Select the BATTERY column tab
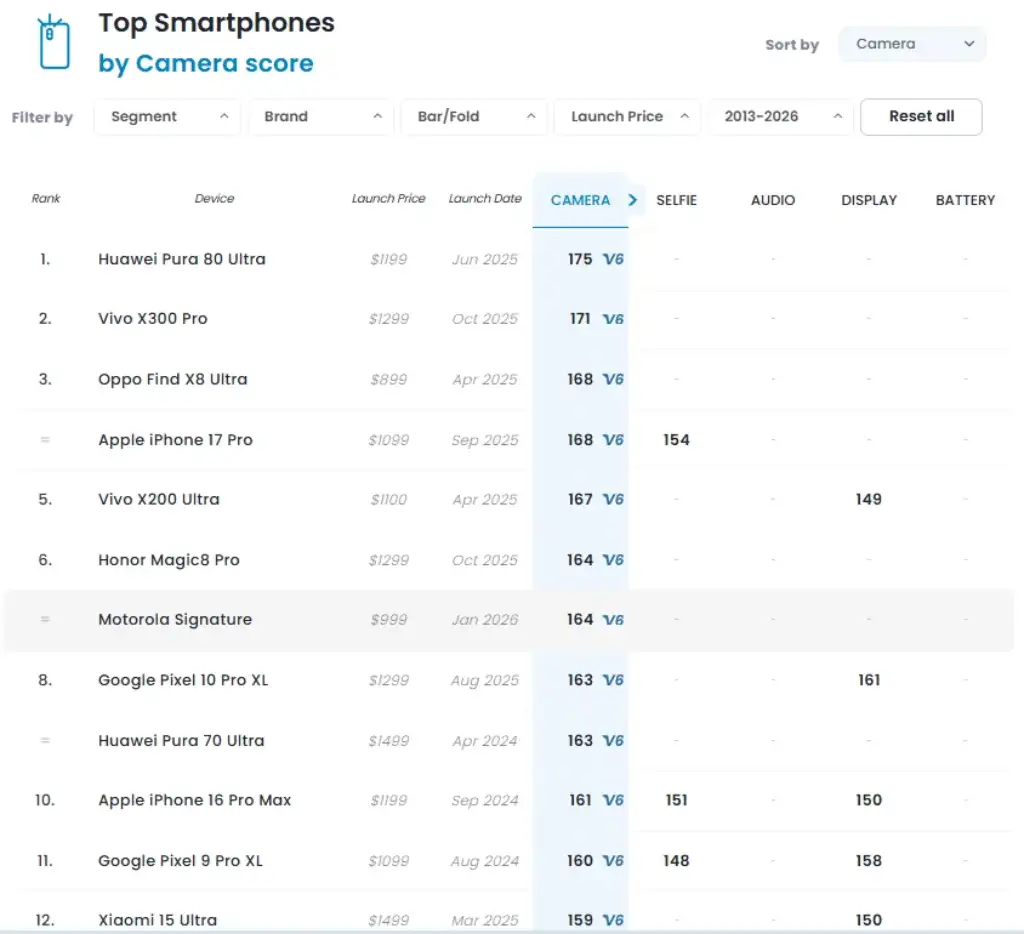This screenshot has height=934, width=1024. pyautogui.click(x=965, y=200)
